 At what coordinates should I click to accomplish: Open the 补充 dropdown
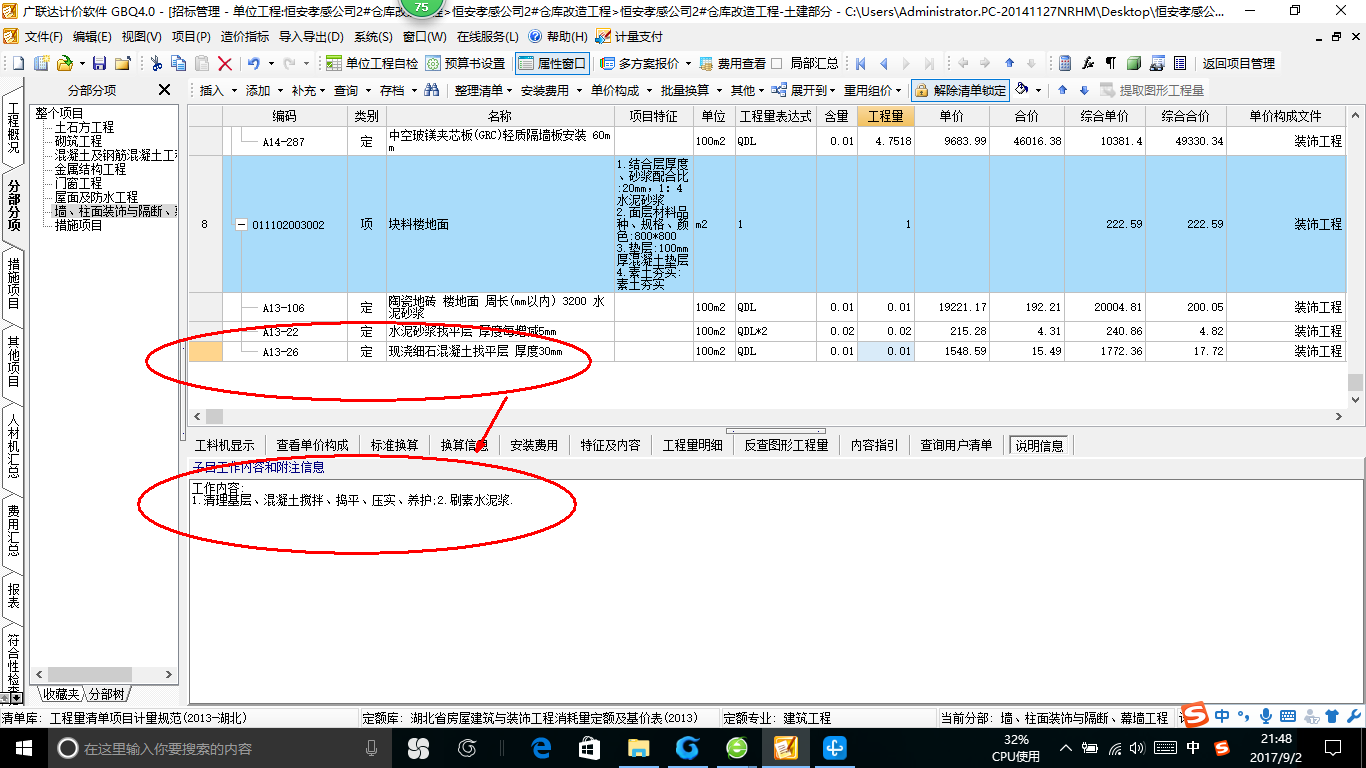tap(310, 90)
